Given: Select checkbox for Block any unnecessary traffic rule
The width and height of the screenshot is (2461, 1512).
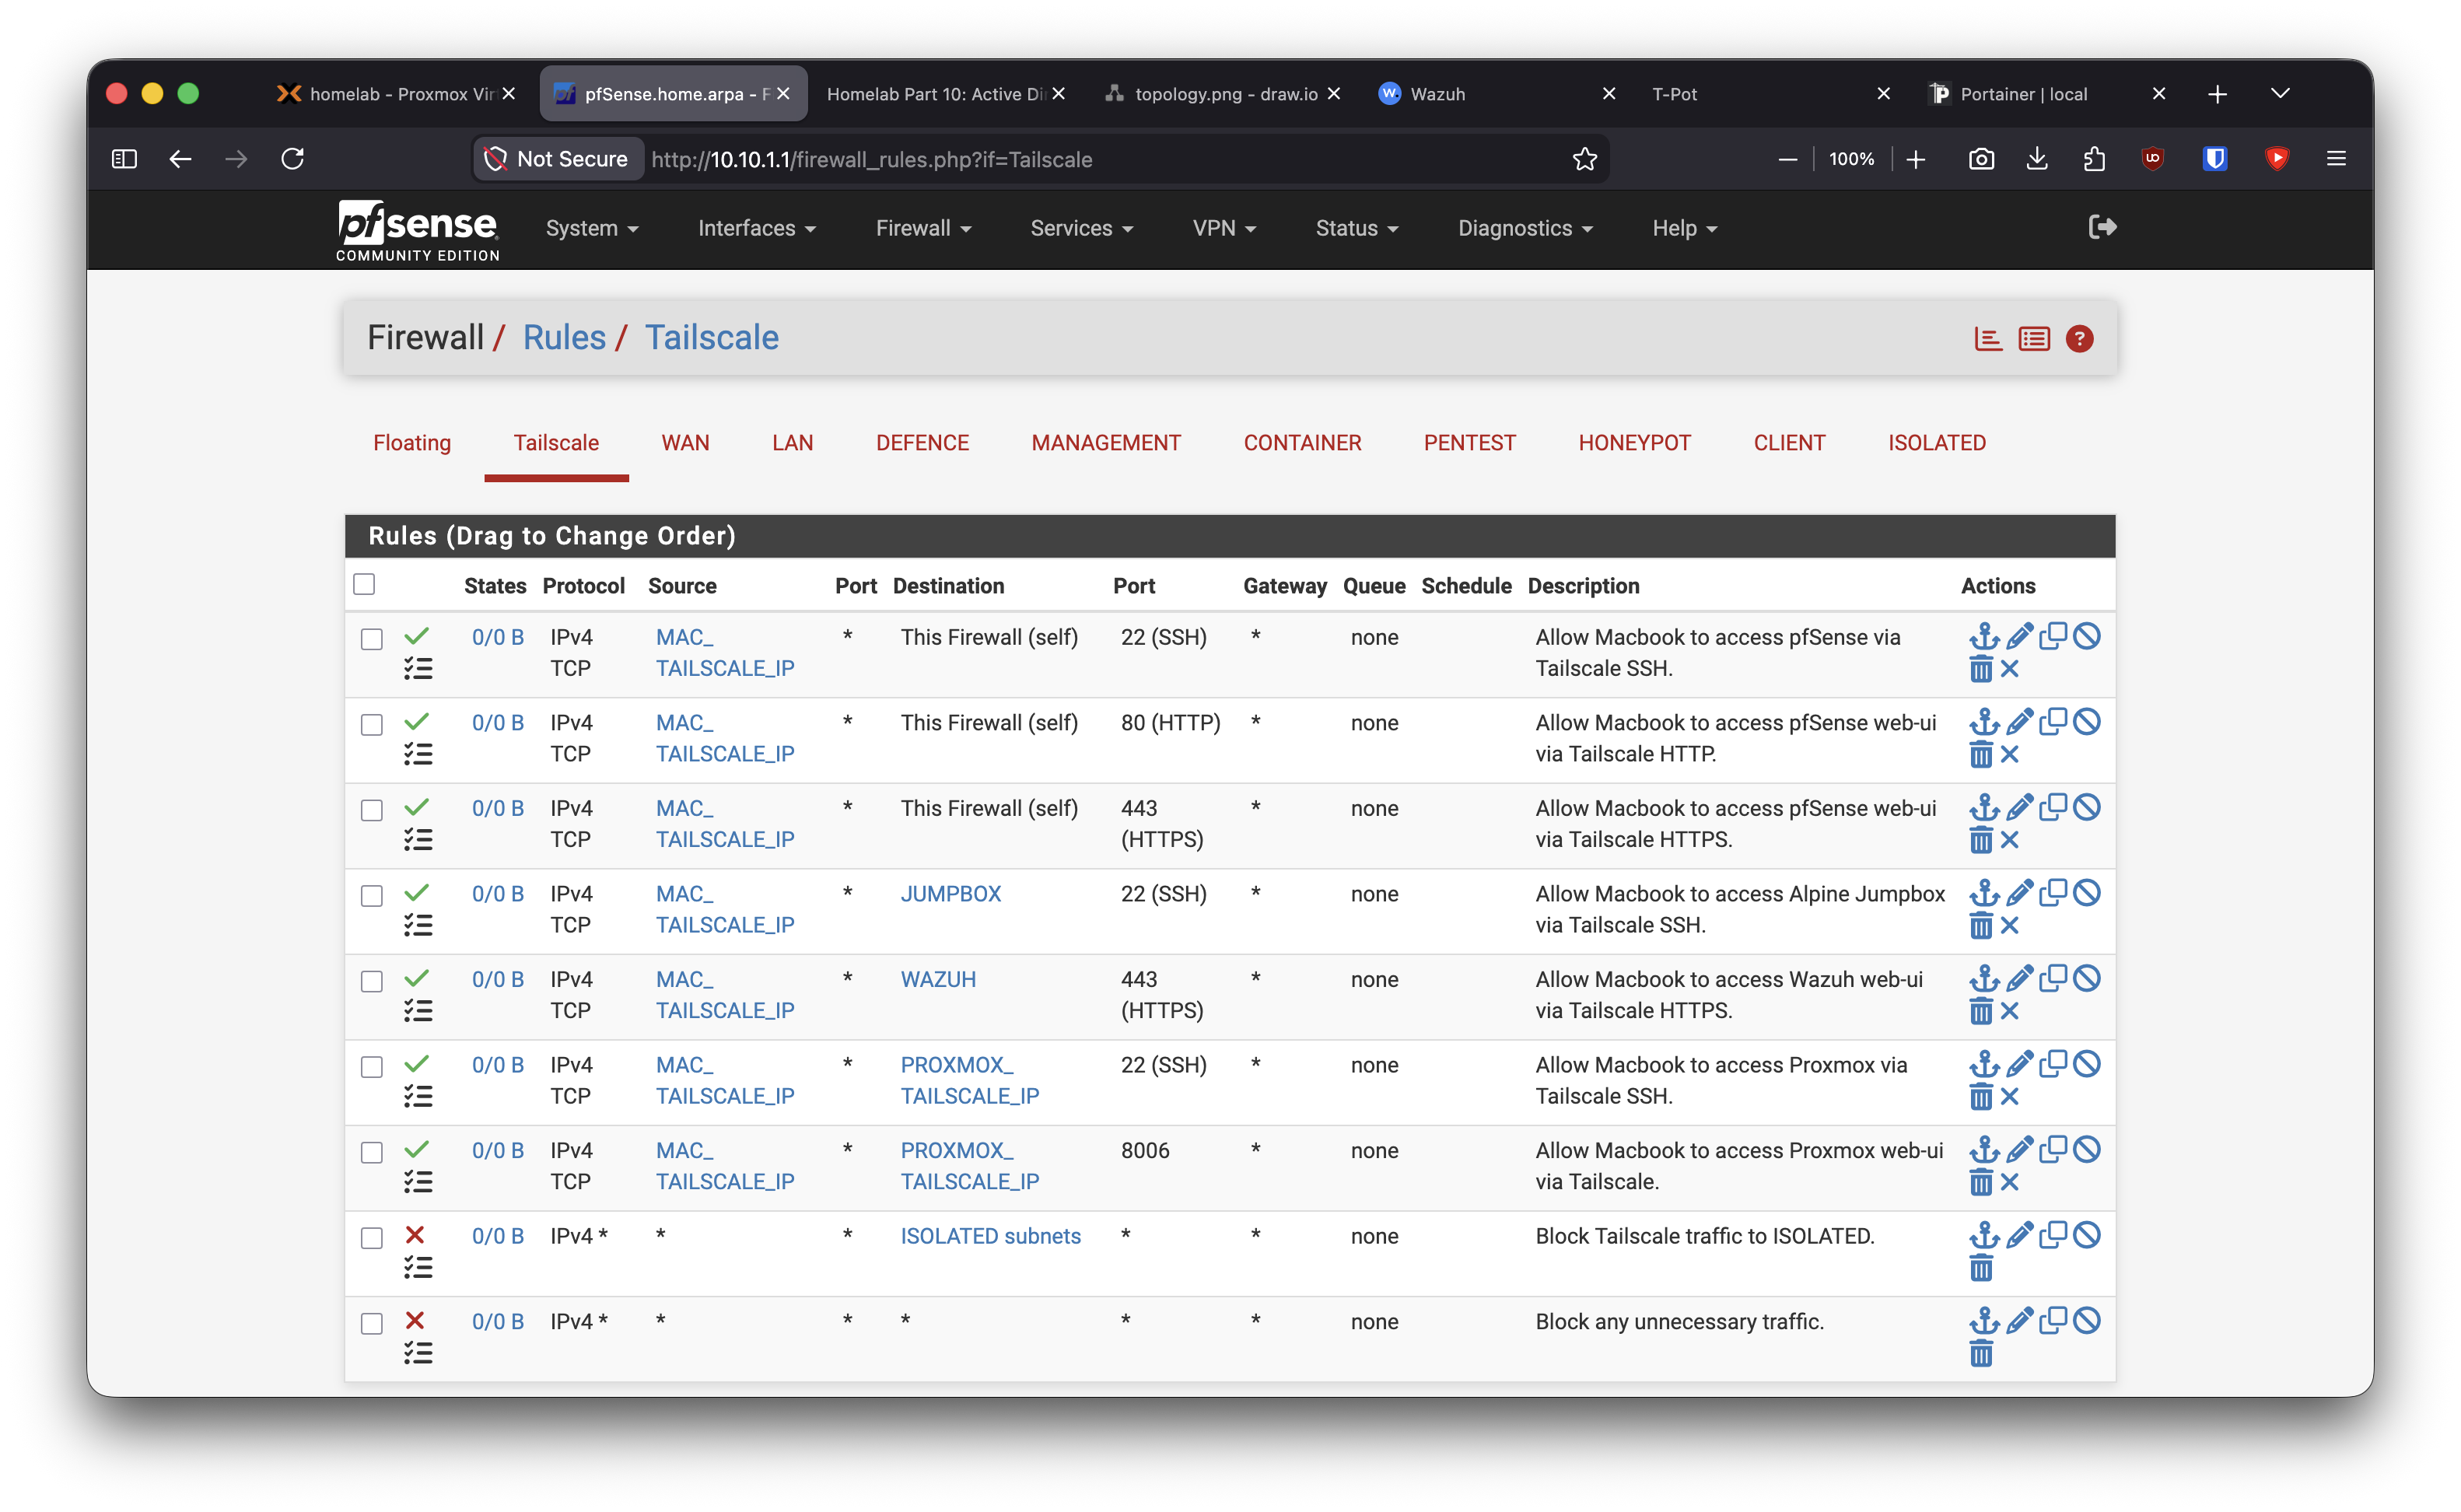Looking at the screenshot, I should tap(372, 1323).
